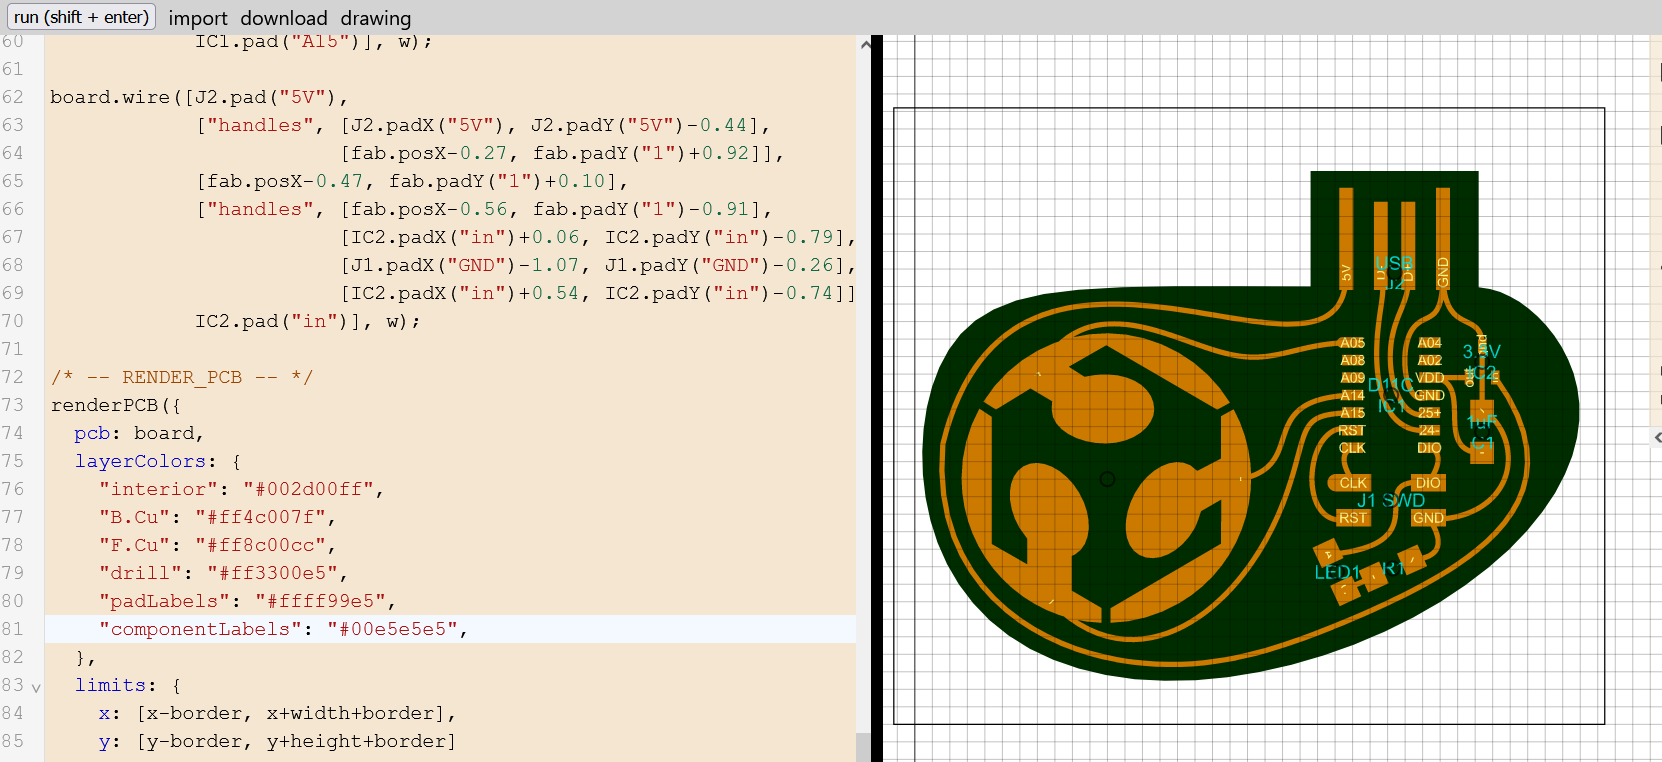
Task: Click the board.wire call on line 62
Action: [x=110, y=97]
